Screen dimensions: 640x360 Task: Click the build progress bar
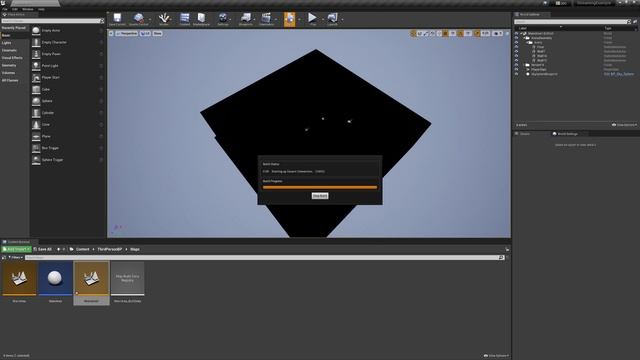point(320,187)
